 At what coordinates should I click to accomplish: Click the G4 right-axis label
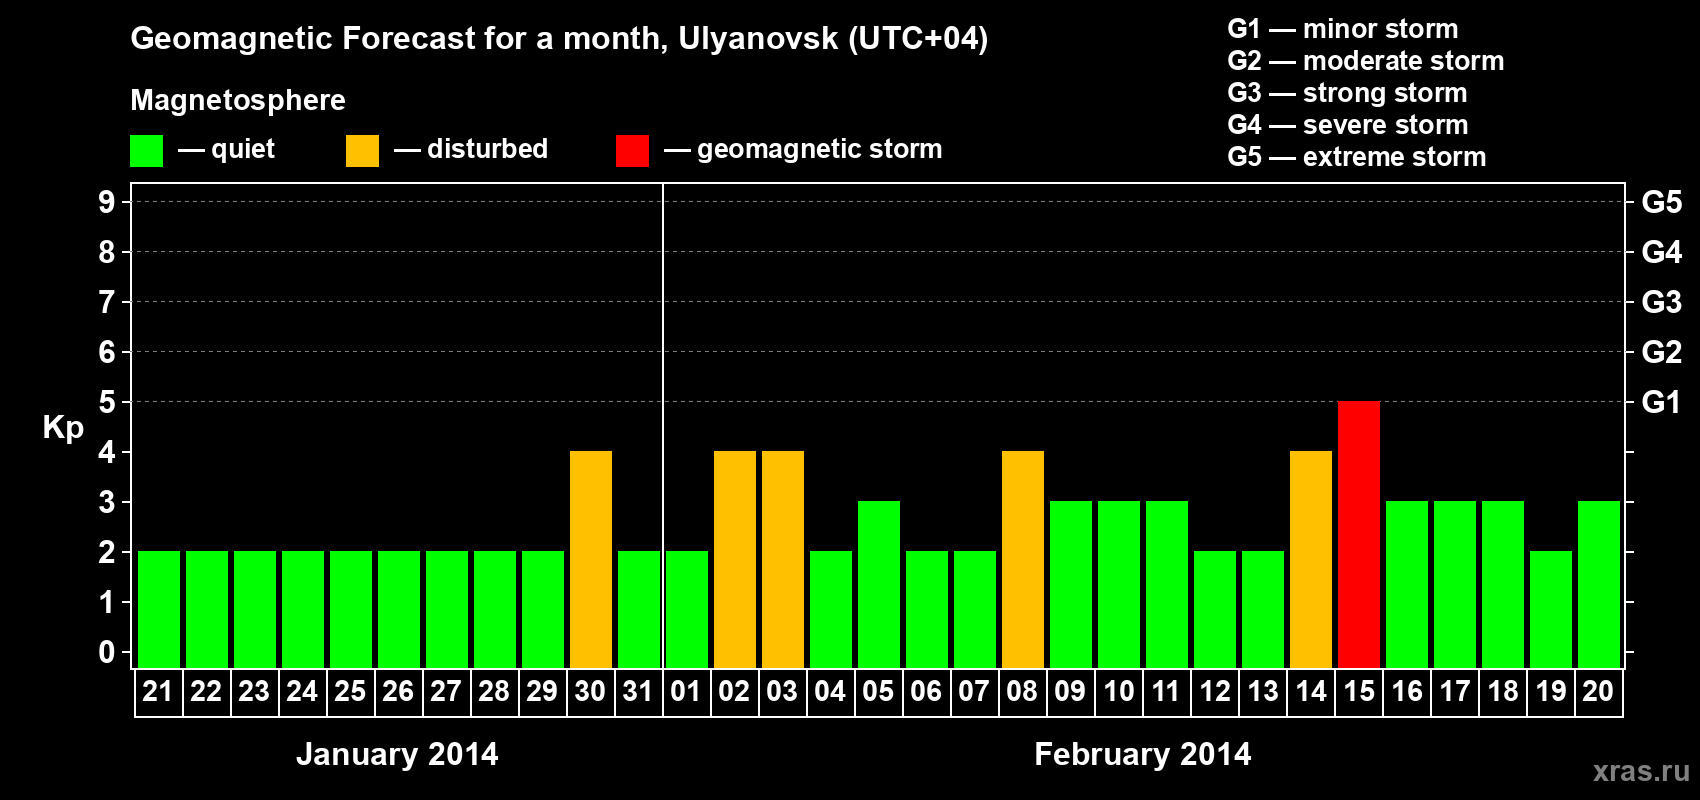coord(1662,252)
